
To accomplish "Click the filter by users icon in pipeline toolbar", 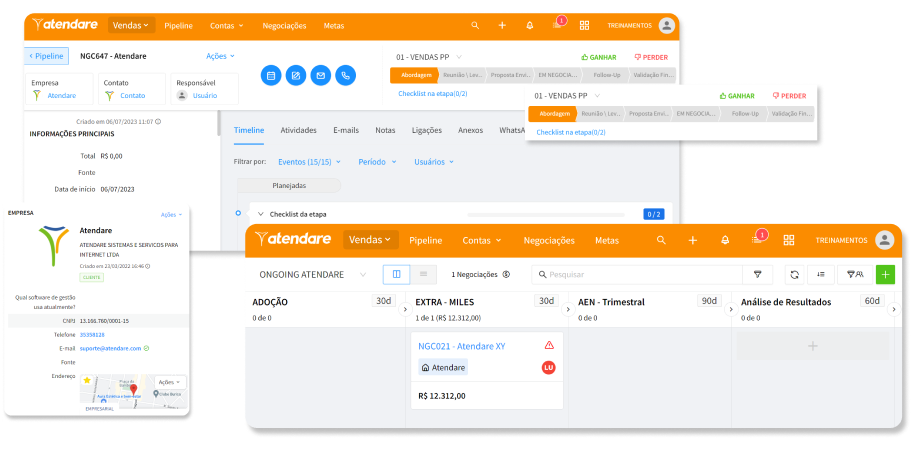I will (x=855, y=274).
